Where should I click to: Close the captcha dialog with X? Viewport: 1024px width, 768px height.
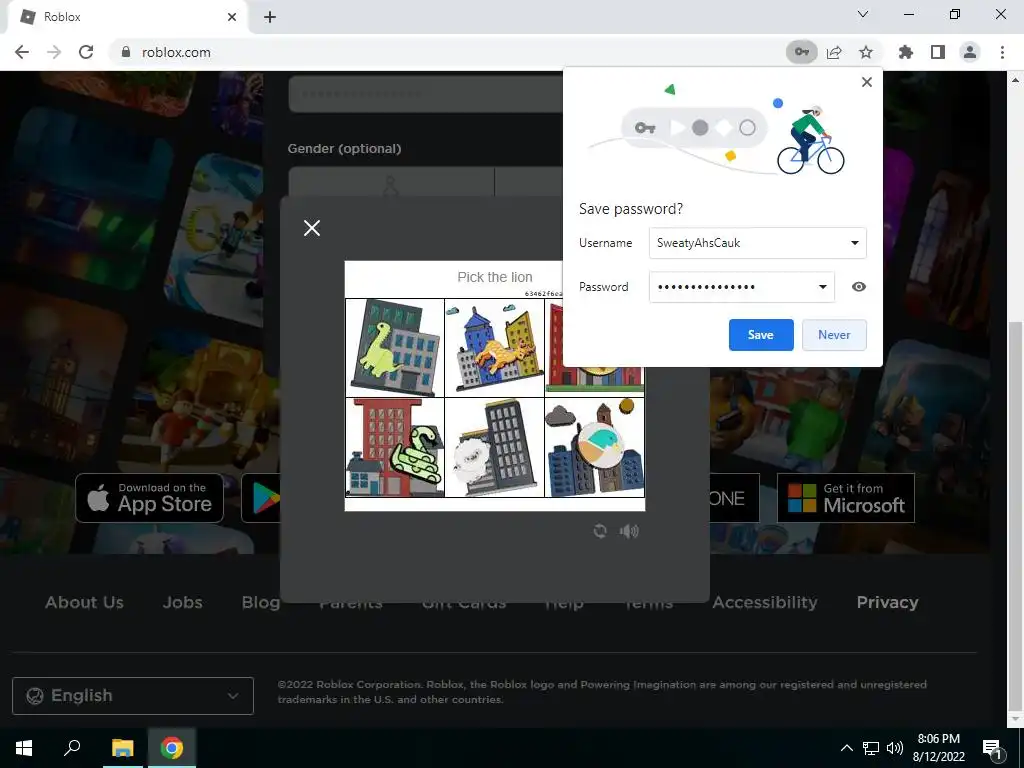312,228
